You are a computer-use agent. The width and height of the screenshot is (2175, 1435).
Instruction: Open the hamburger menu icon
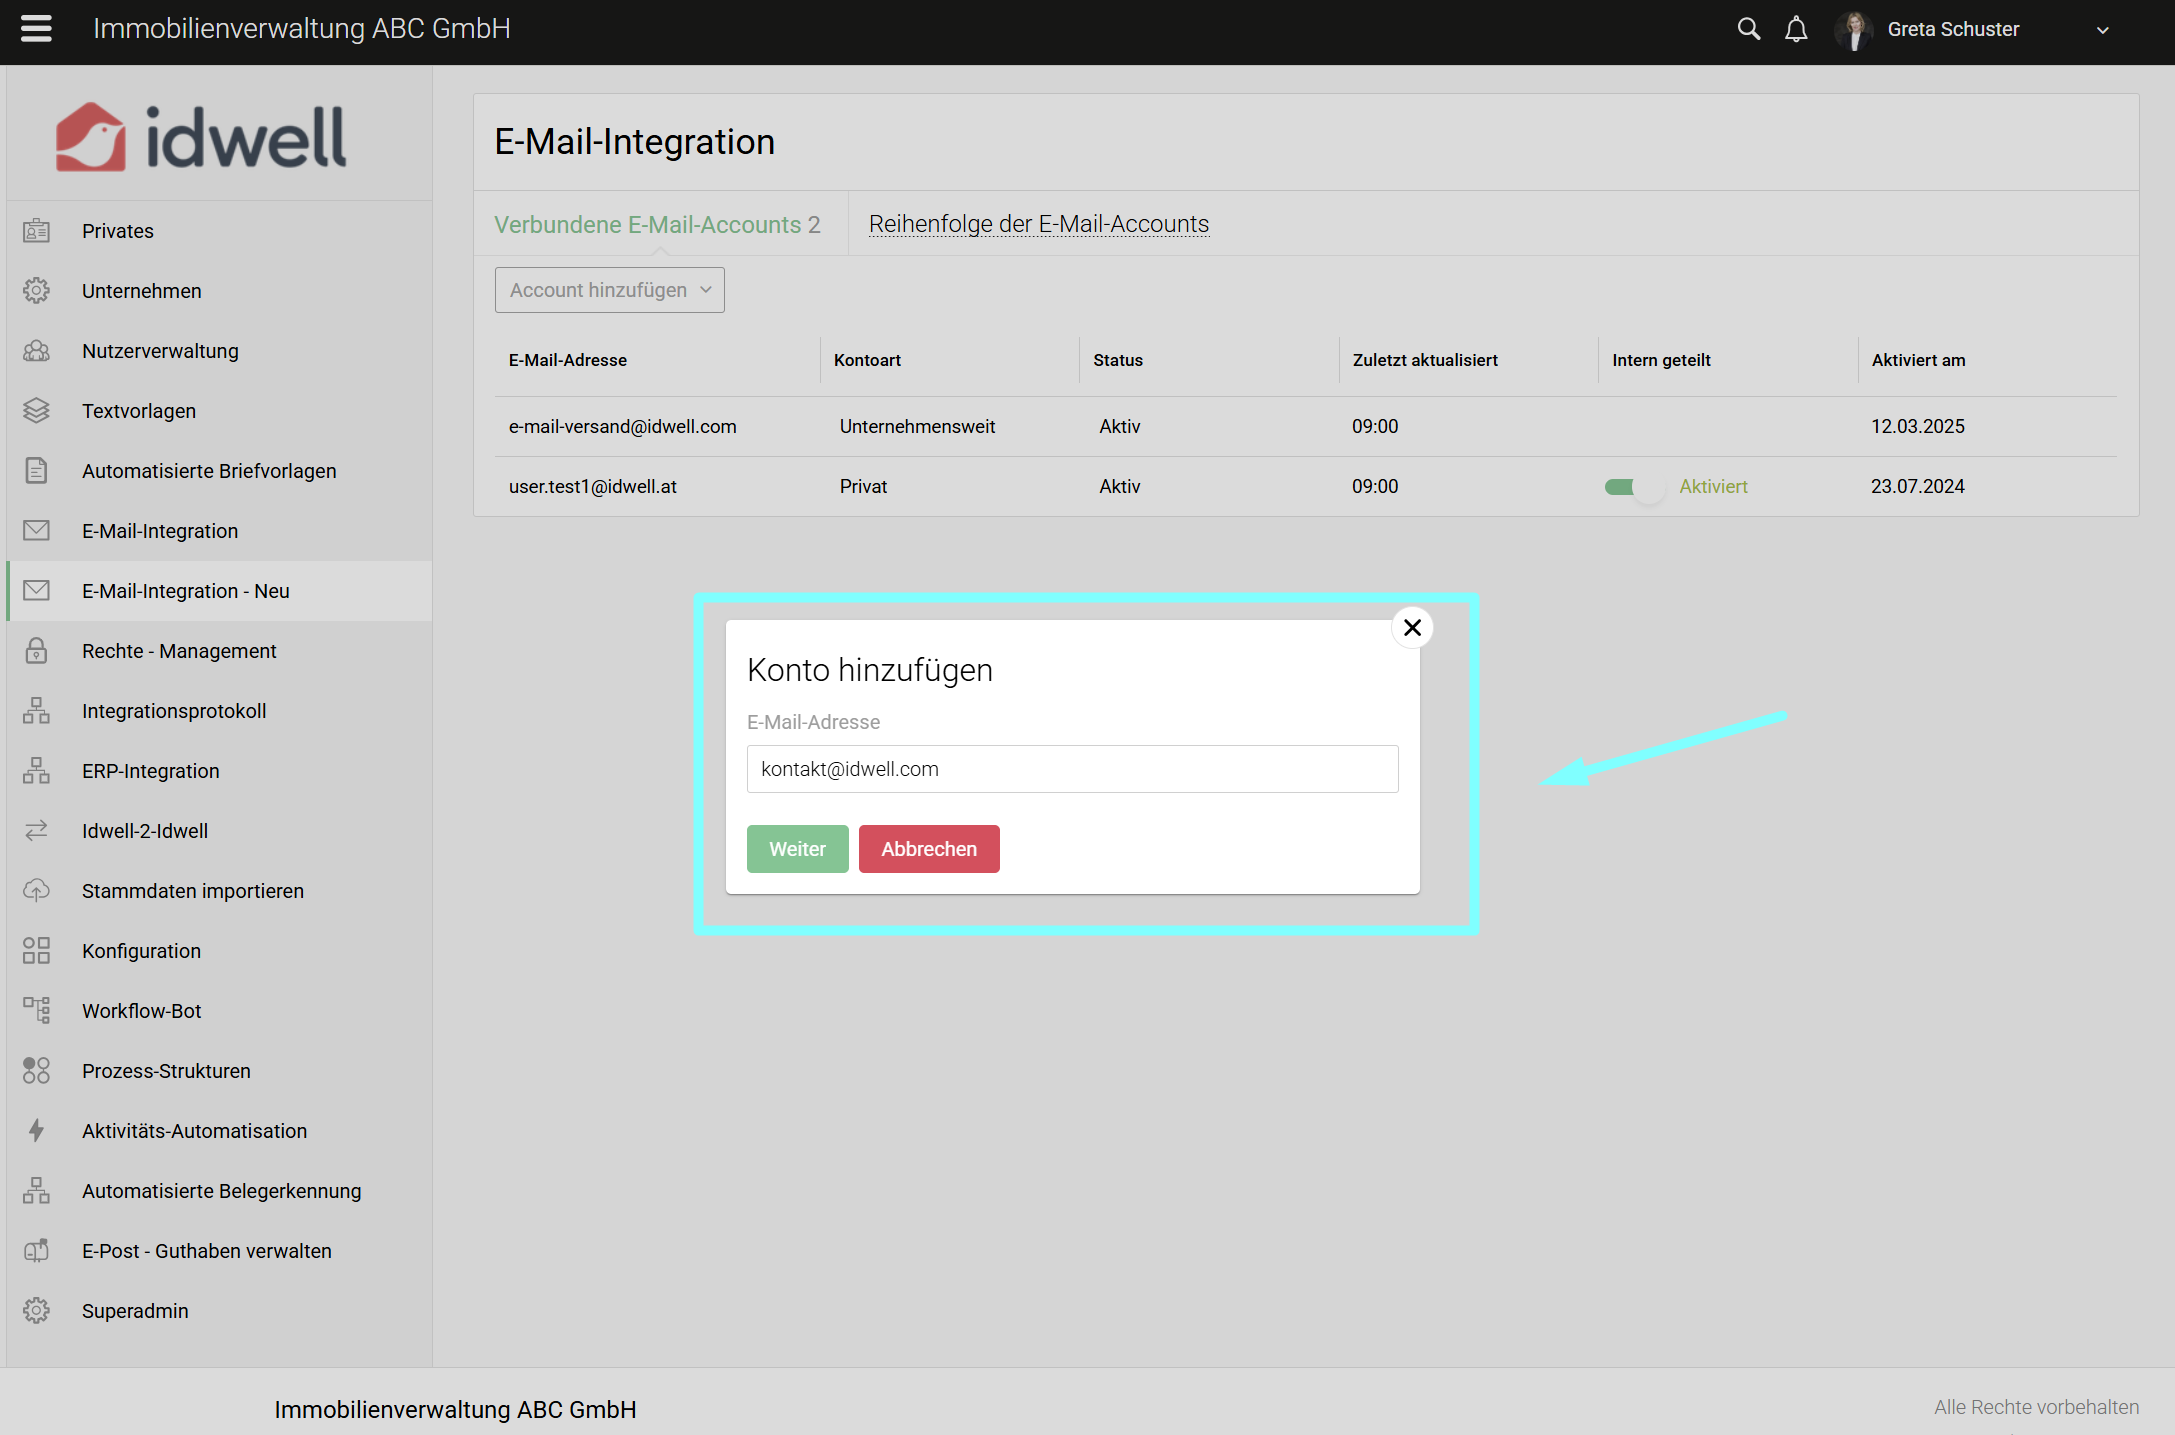[36, 29]
